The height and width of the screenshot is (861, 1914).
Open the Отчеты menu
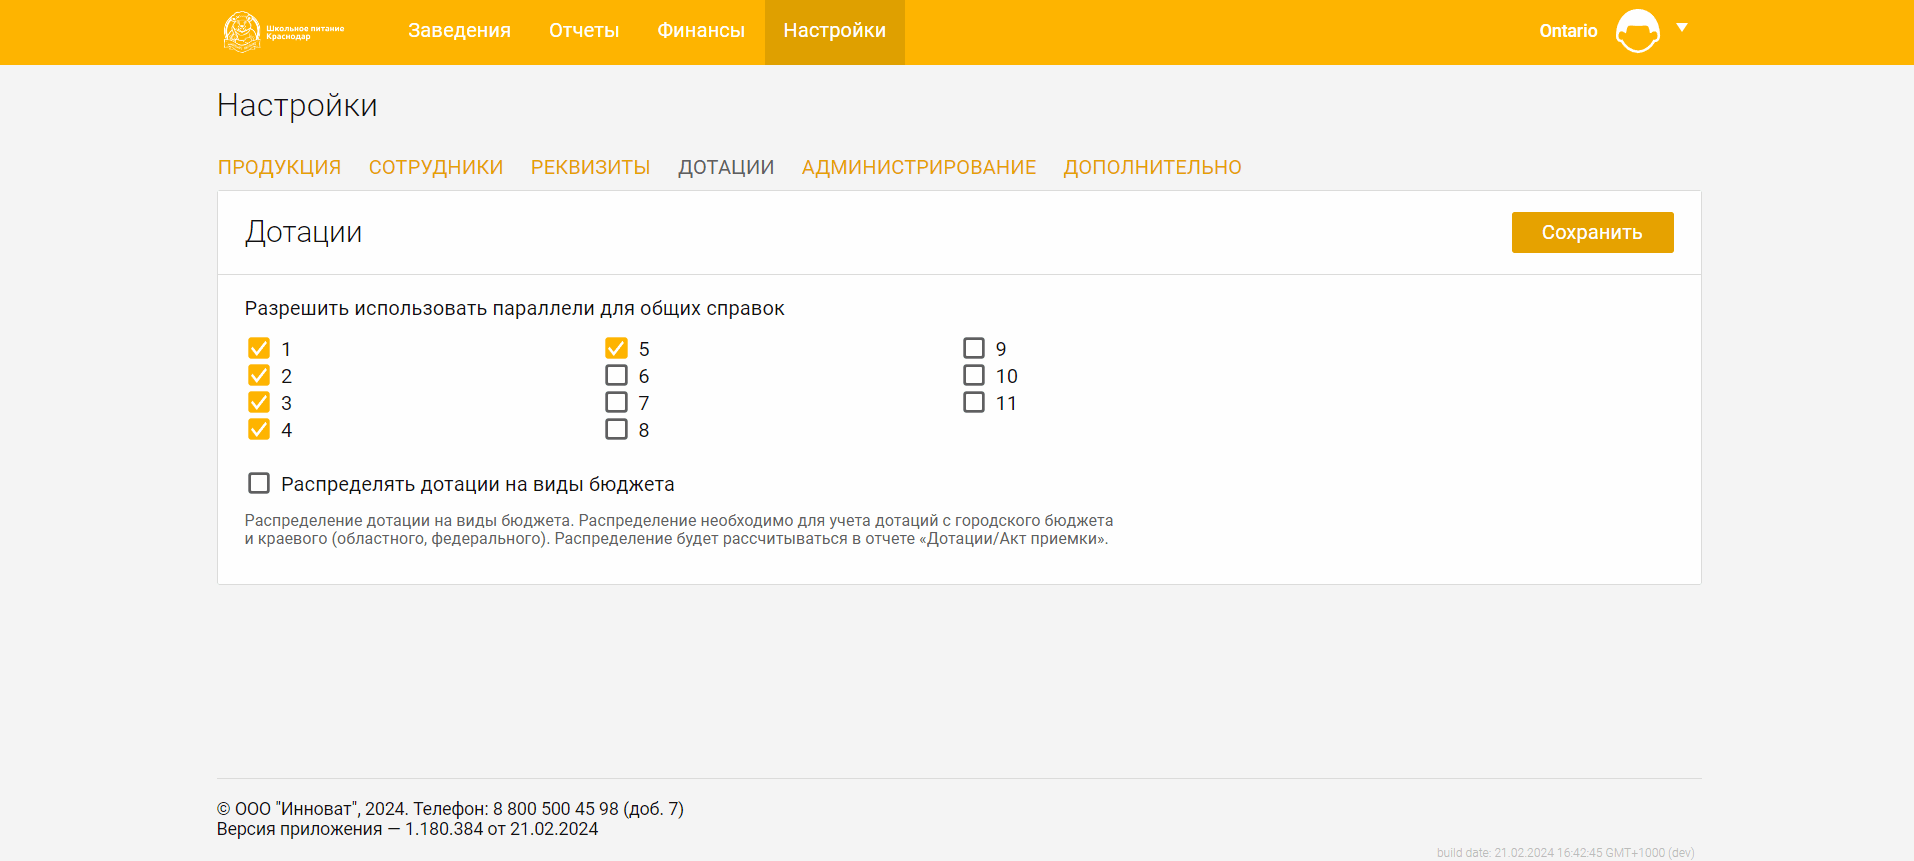(584, 31)
